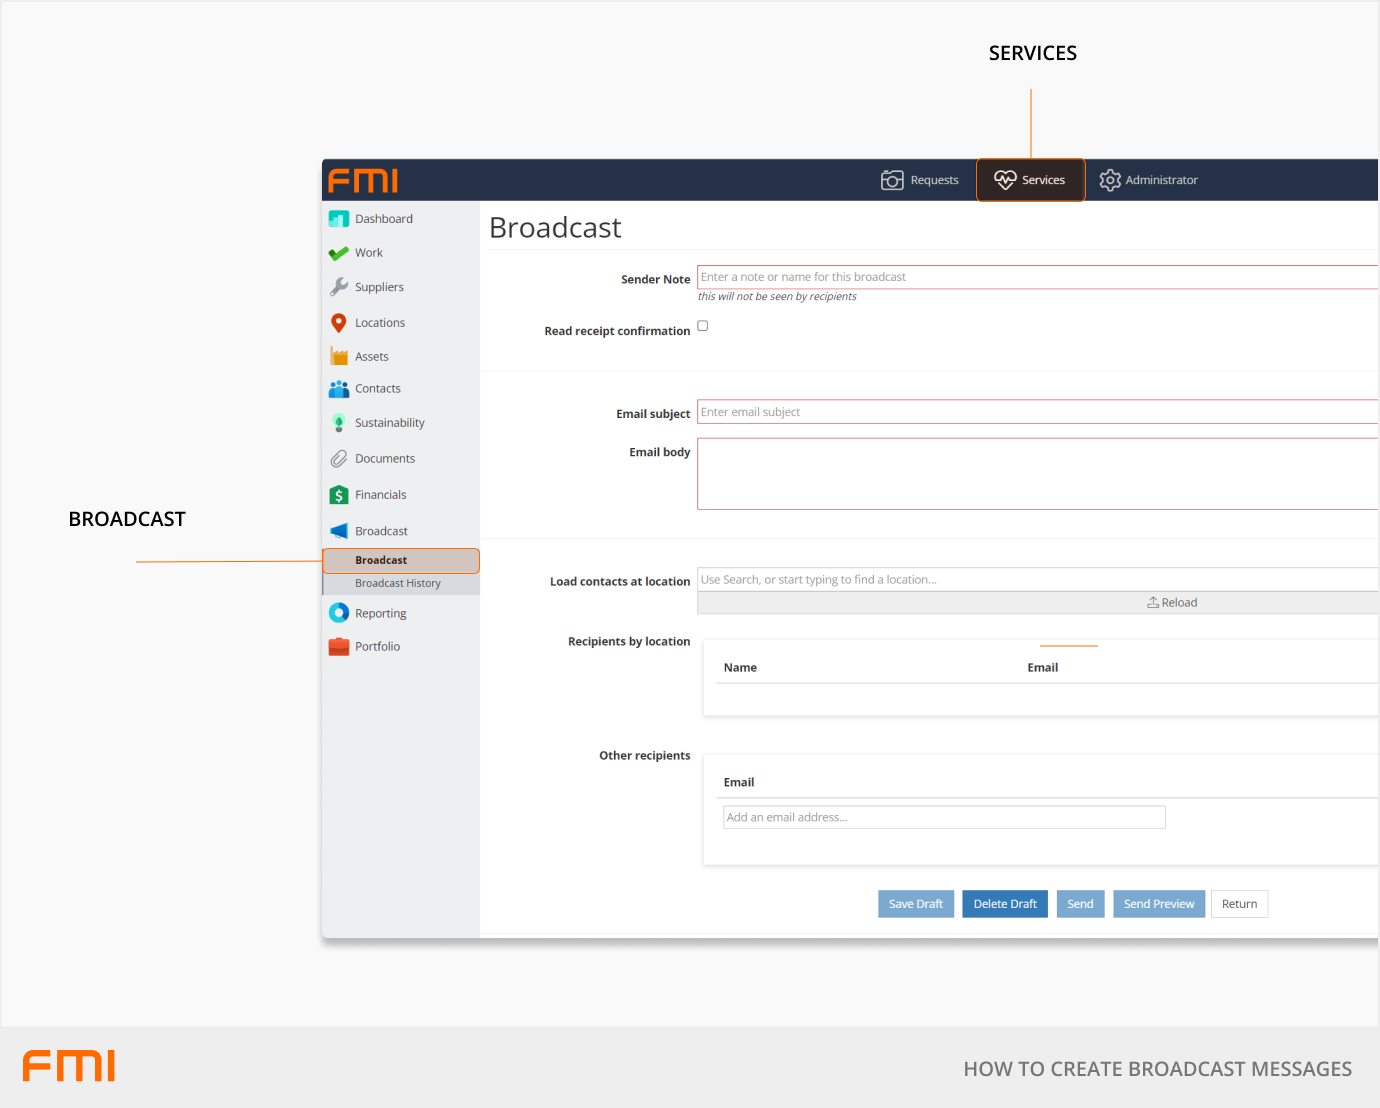Viewport: 1380px width, 1108px height.
Task: Open the Sustainability leaf icon
Action: pyautogui.click(x=338, y=422)
